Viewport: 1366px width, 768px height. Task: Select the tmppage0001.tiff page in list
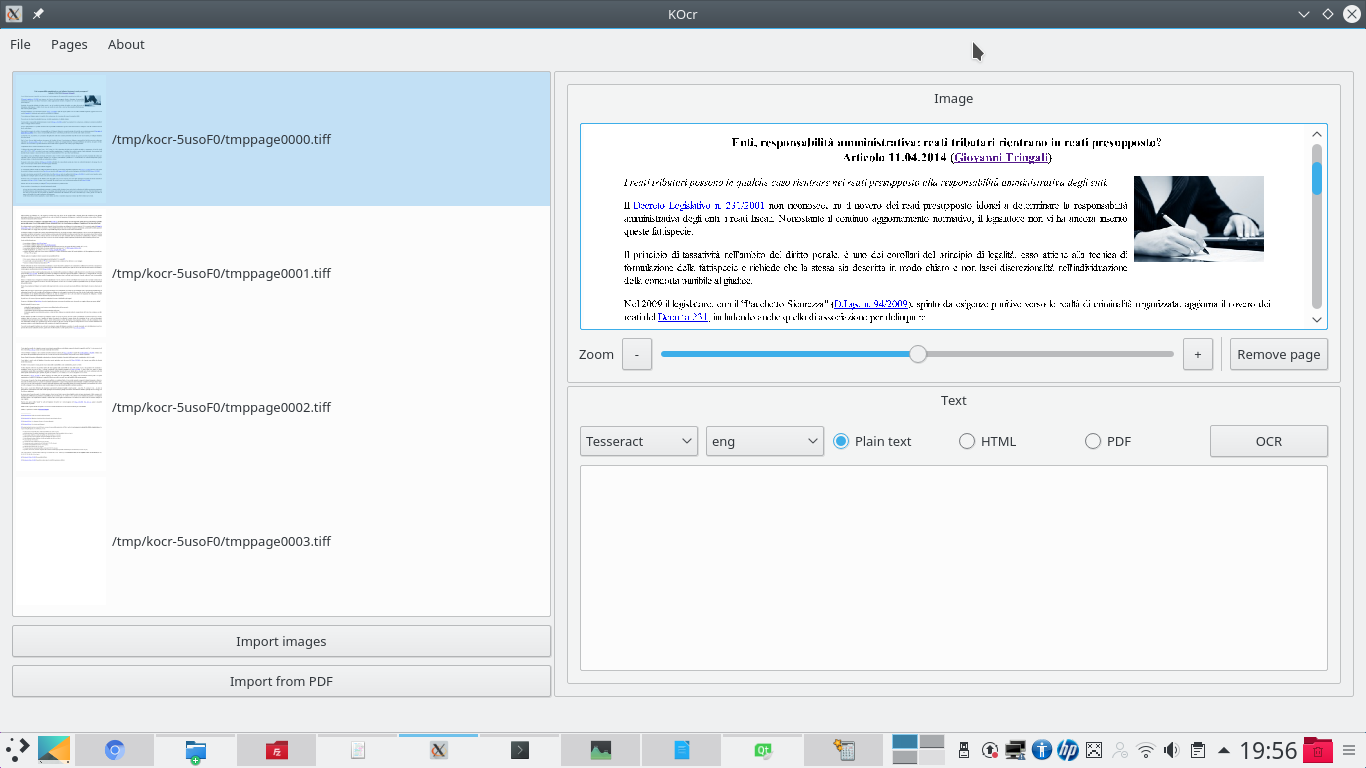pyautogui.click(x=281, y=273)
